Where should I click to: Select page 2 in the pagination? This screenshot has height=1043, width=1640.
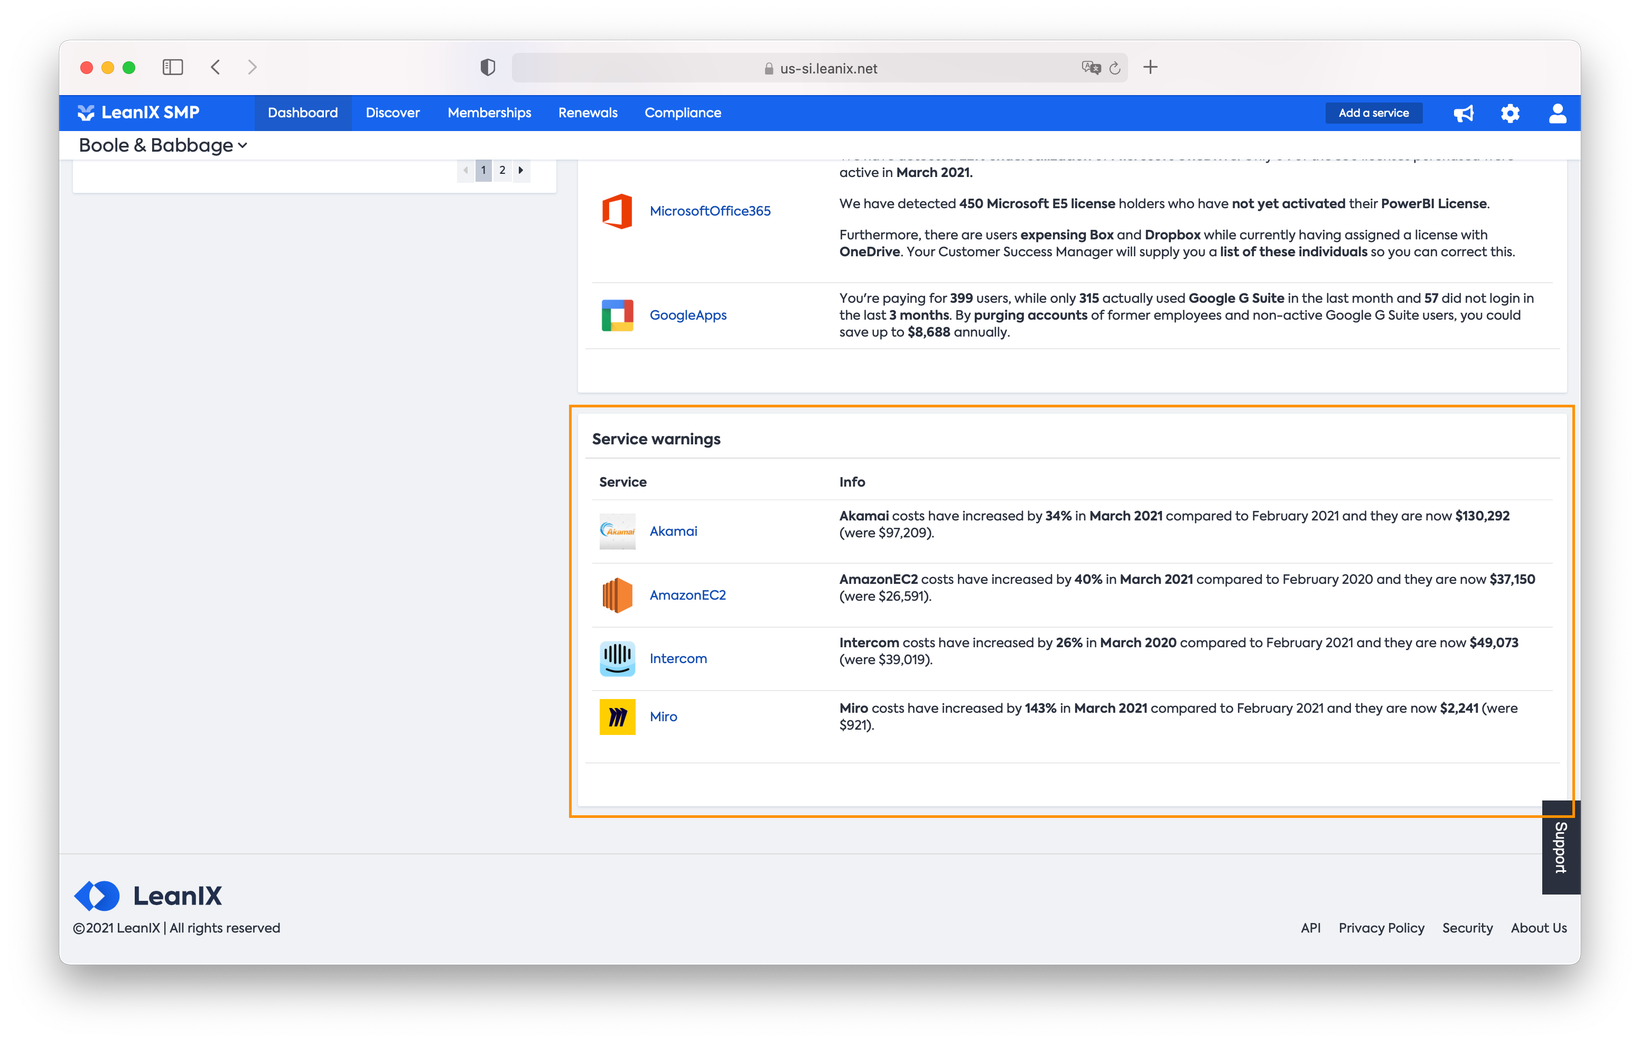(502, 170)
